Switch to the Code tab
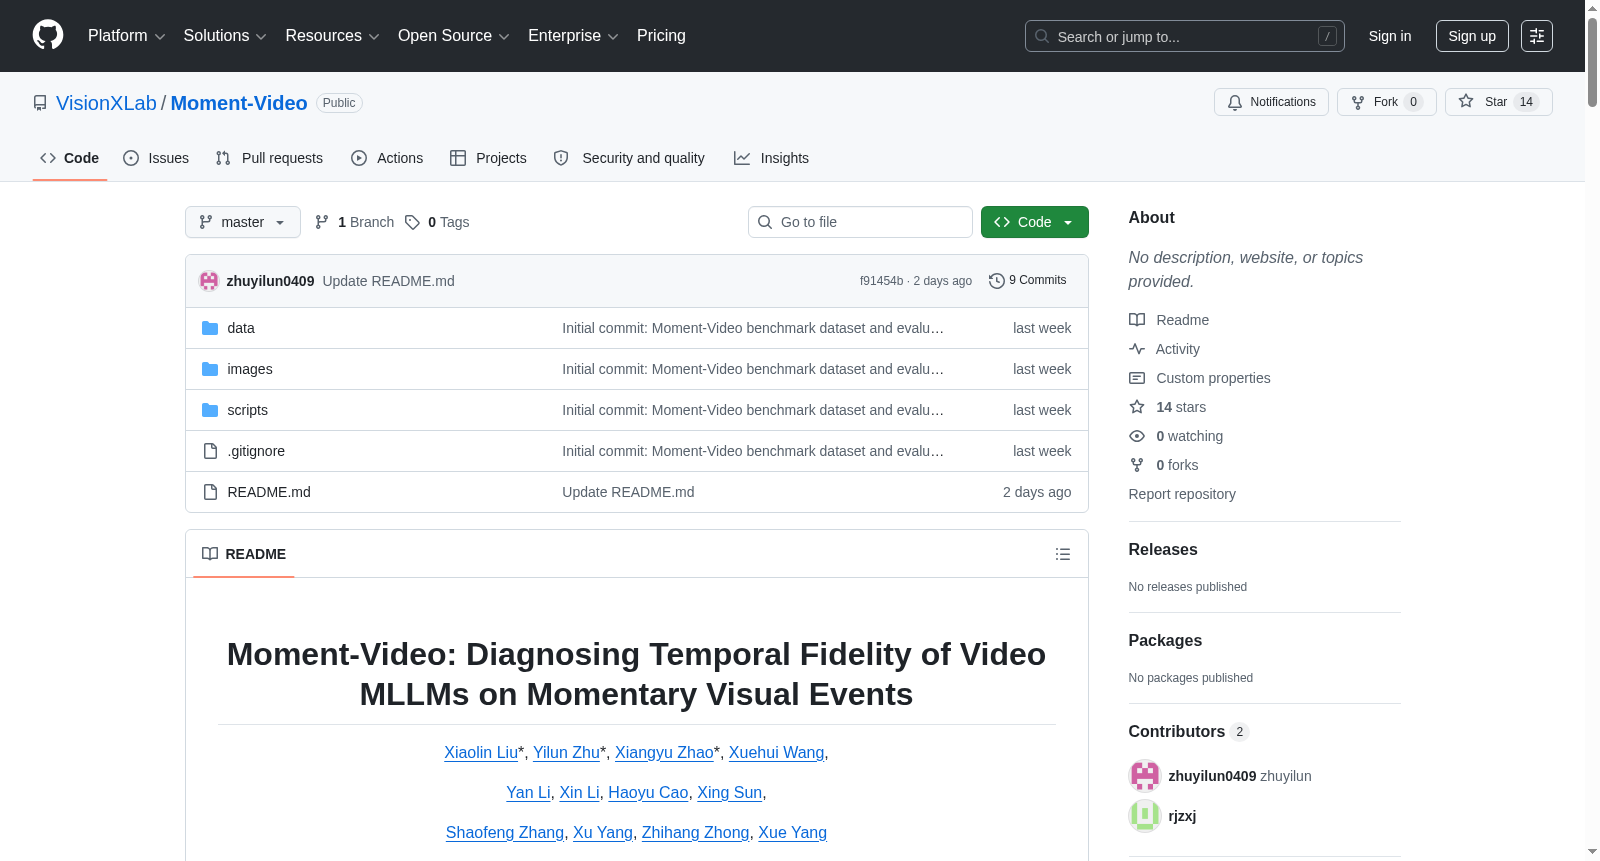 click(x=70, y=158)
